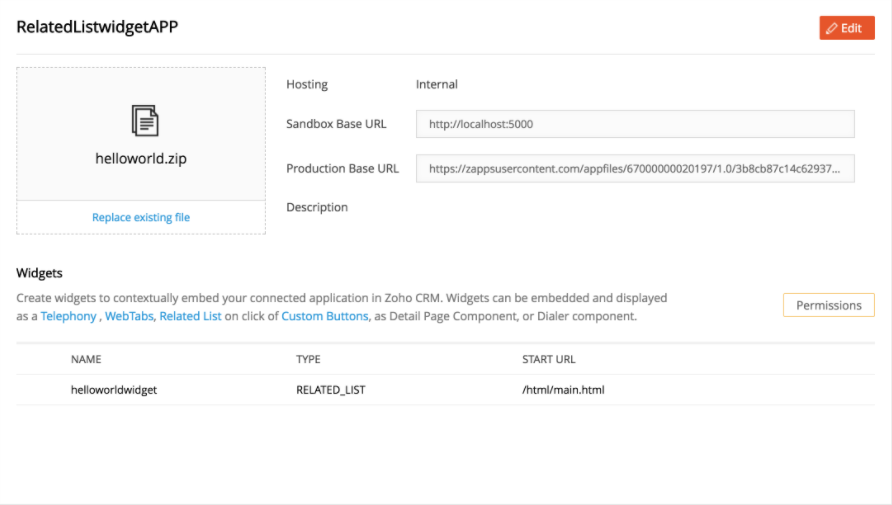Select the helloworldwidget row name
The width and height of the screenshot is (892, 505).
(114, 390)
